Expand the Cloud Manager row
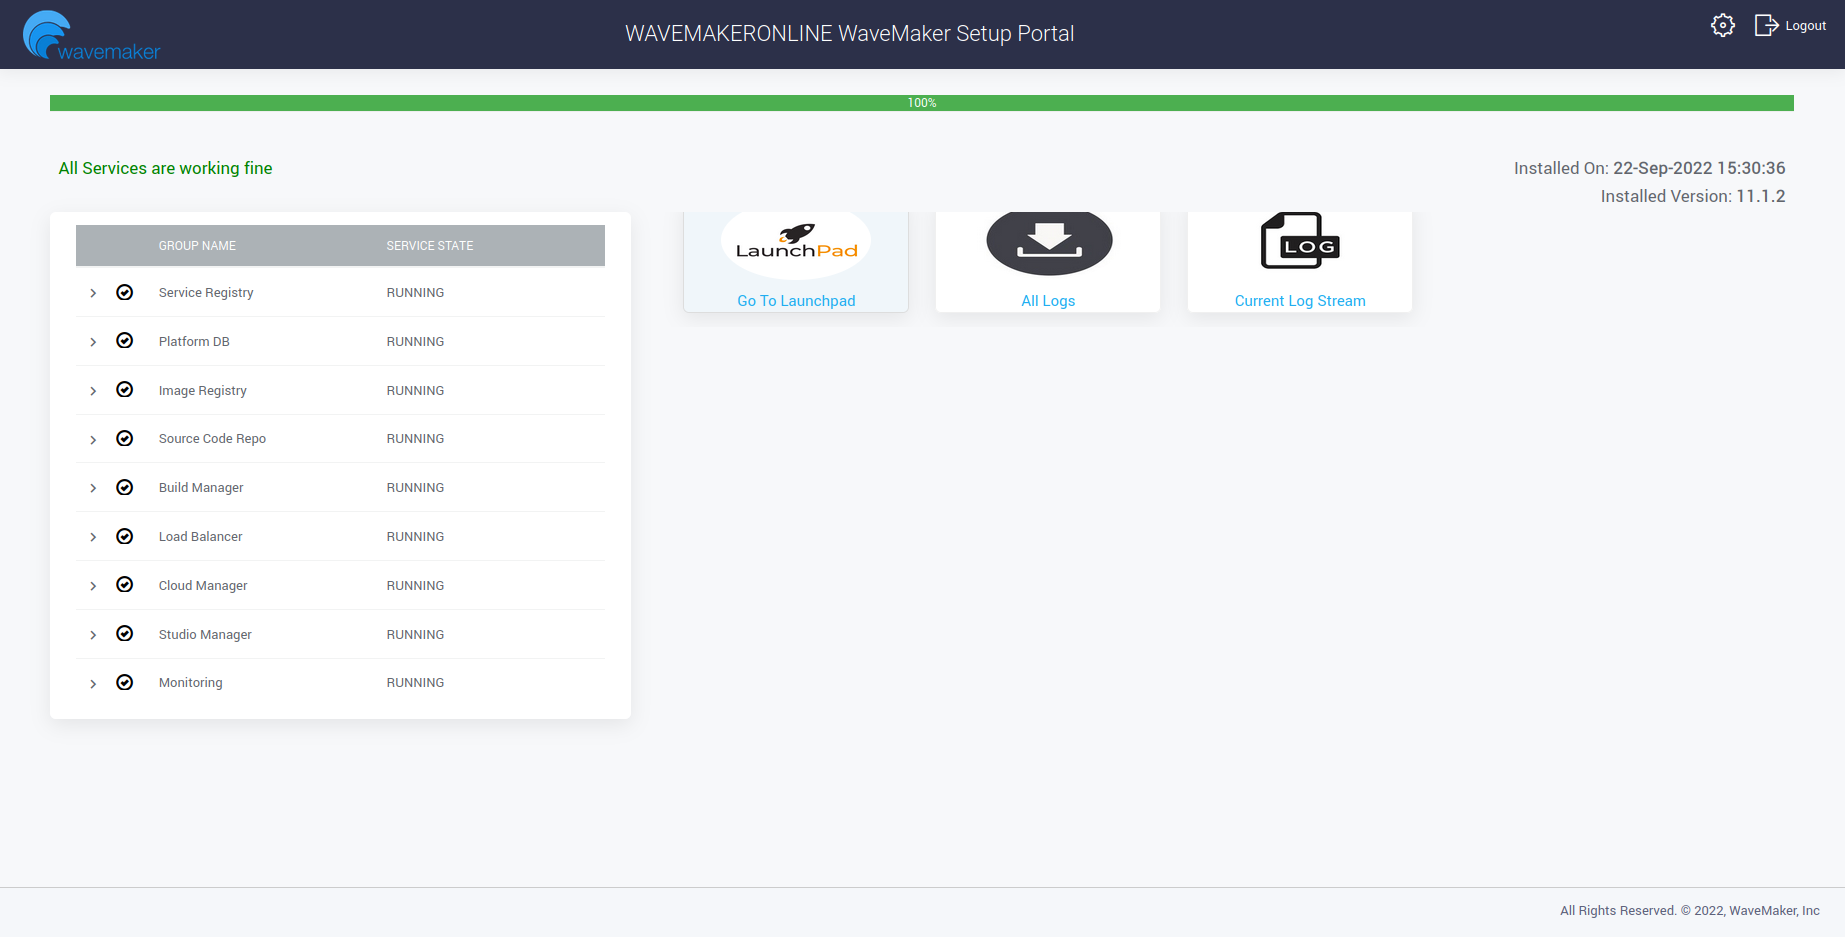The height and width of the screenshot is (937, 1845). 93,586
